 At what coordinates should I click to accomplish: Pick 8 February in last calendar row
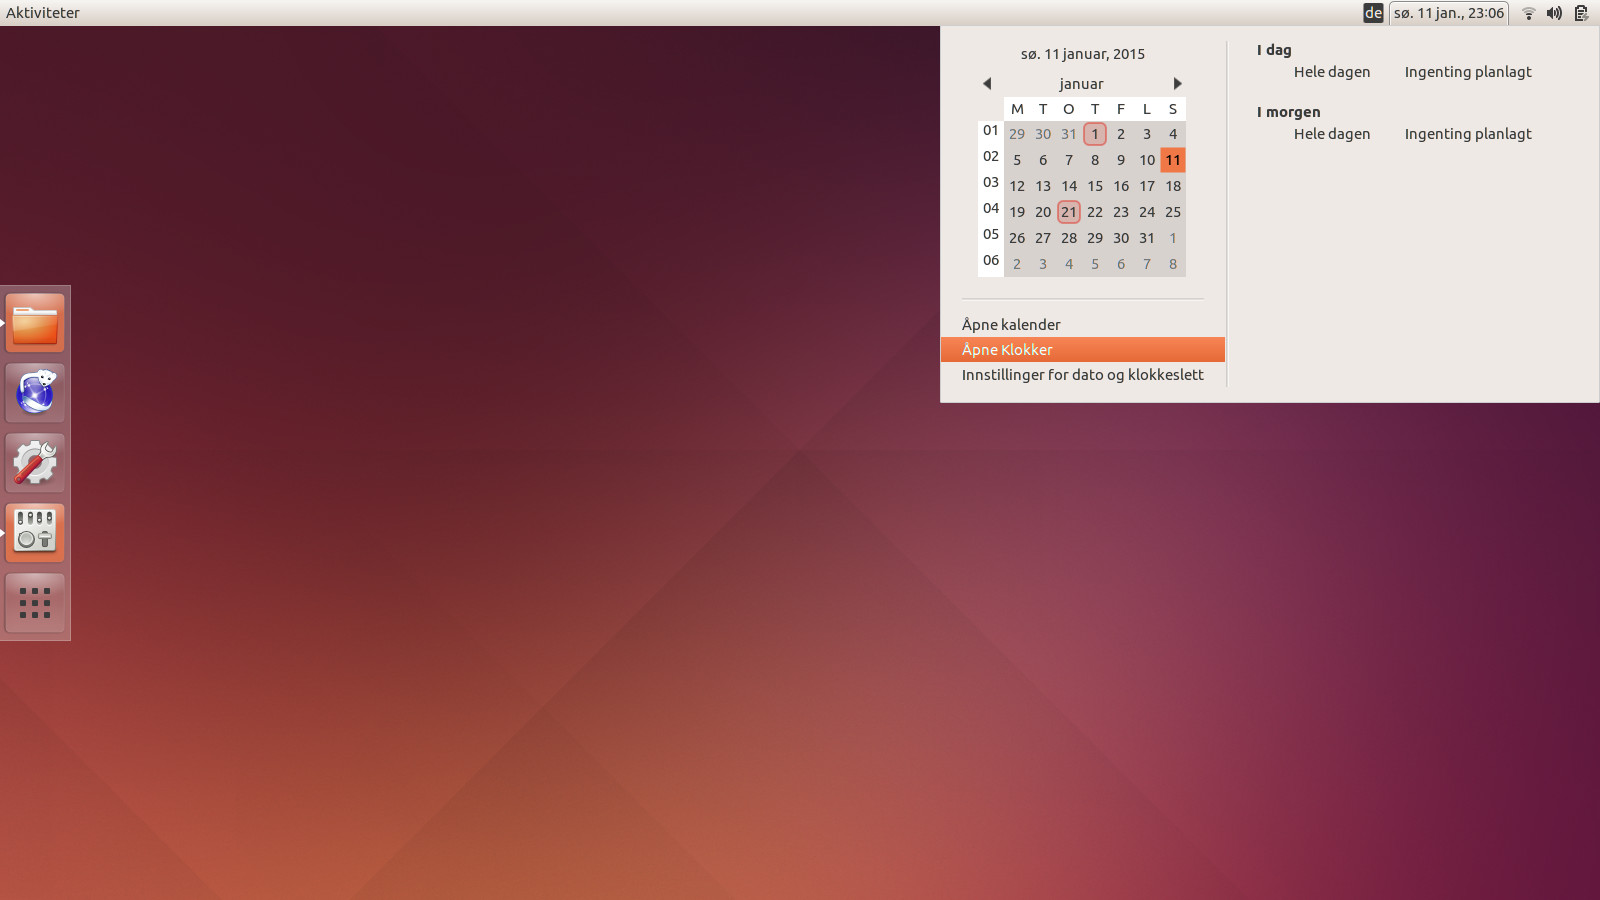1173,264
